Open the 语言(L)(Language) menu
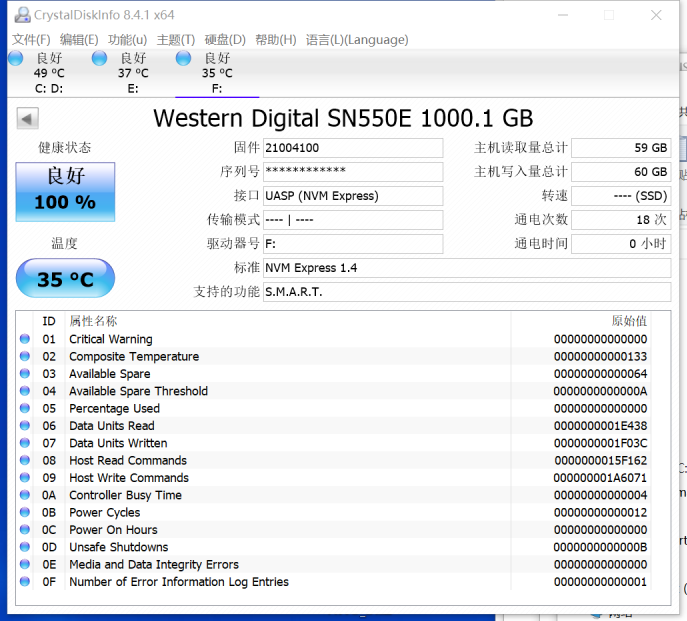Screen dimensions: 687x621 click(357, 40)
